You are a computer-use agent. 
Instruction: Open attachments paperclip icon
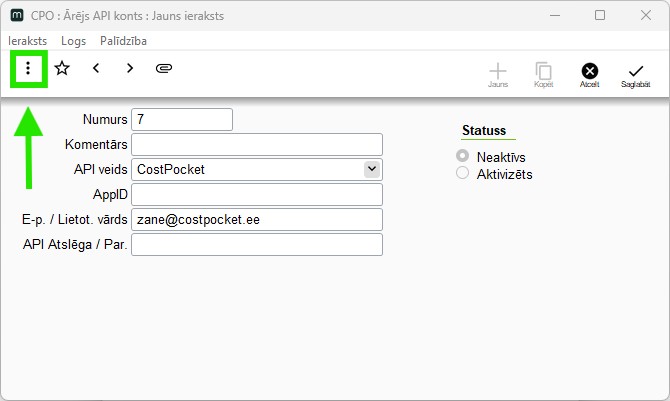(164, 68)
